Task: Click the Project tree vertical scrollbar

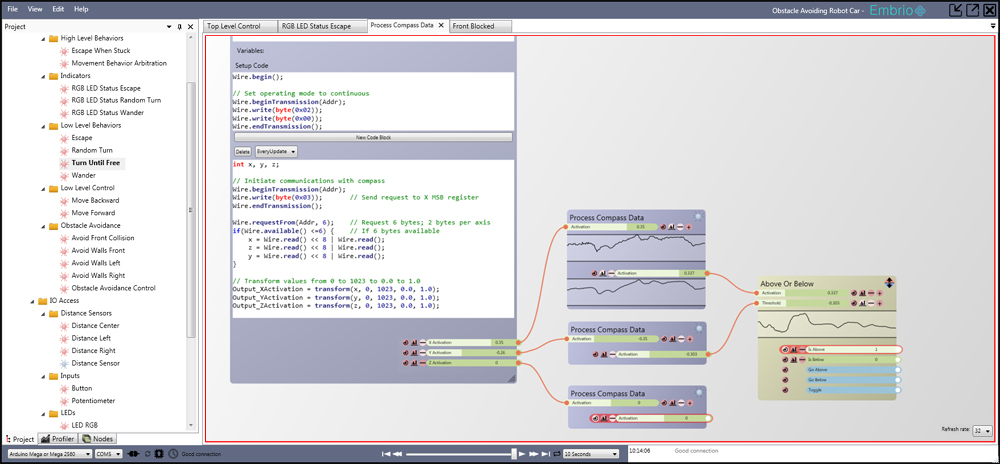Action: coord(191,210)
